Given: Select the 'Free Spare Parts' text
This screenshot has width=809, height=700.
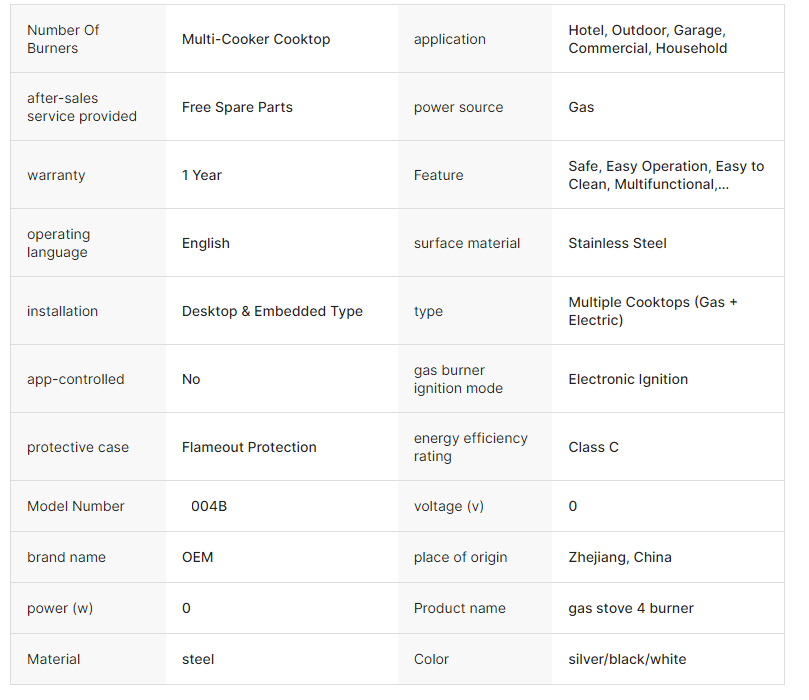Looking at the screenshot, I should (237, 107).
